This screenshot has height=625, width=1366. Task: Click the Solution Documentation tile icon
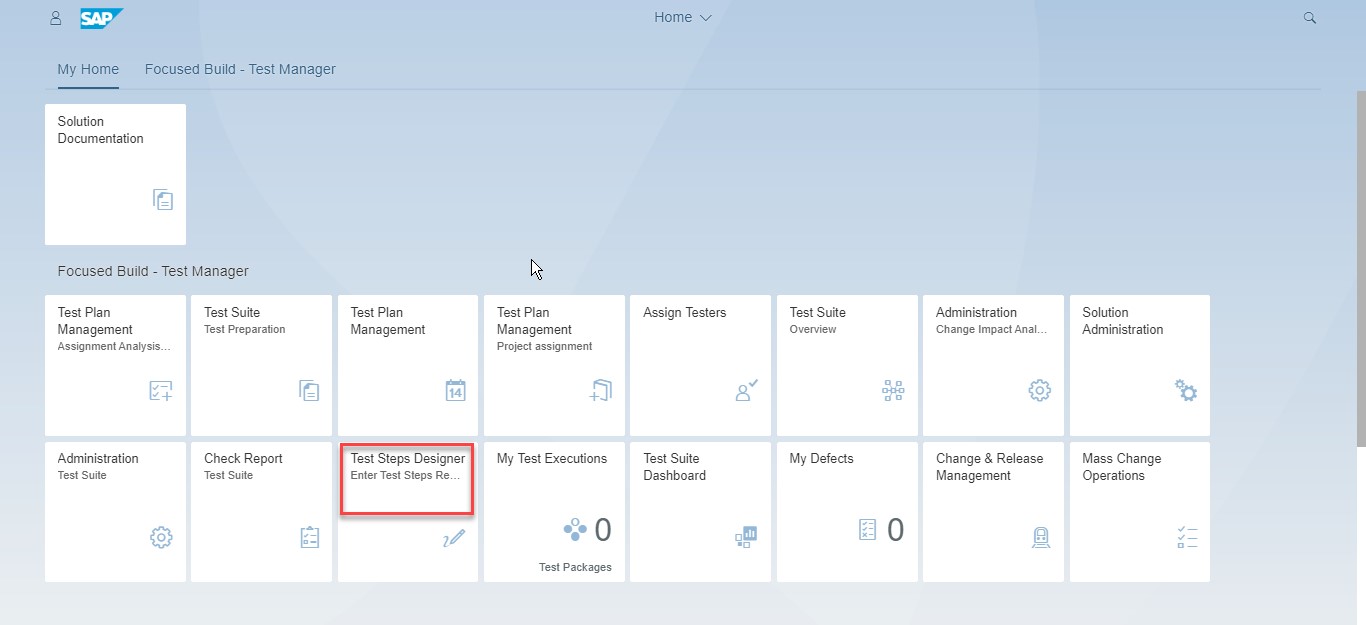[163, 199]
